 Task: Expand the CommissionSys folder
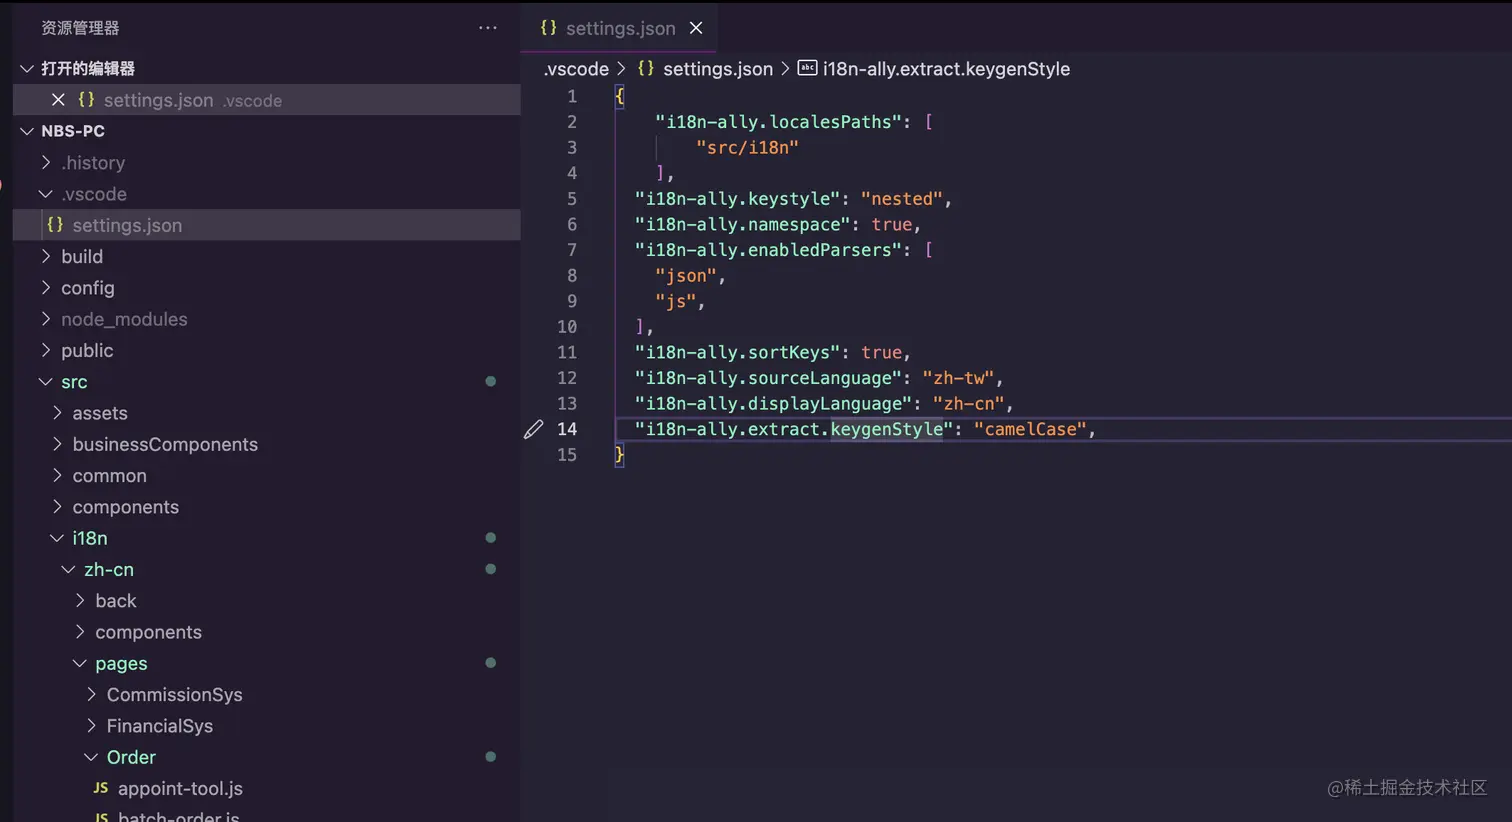(175, 694)
